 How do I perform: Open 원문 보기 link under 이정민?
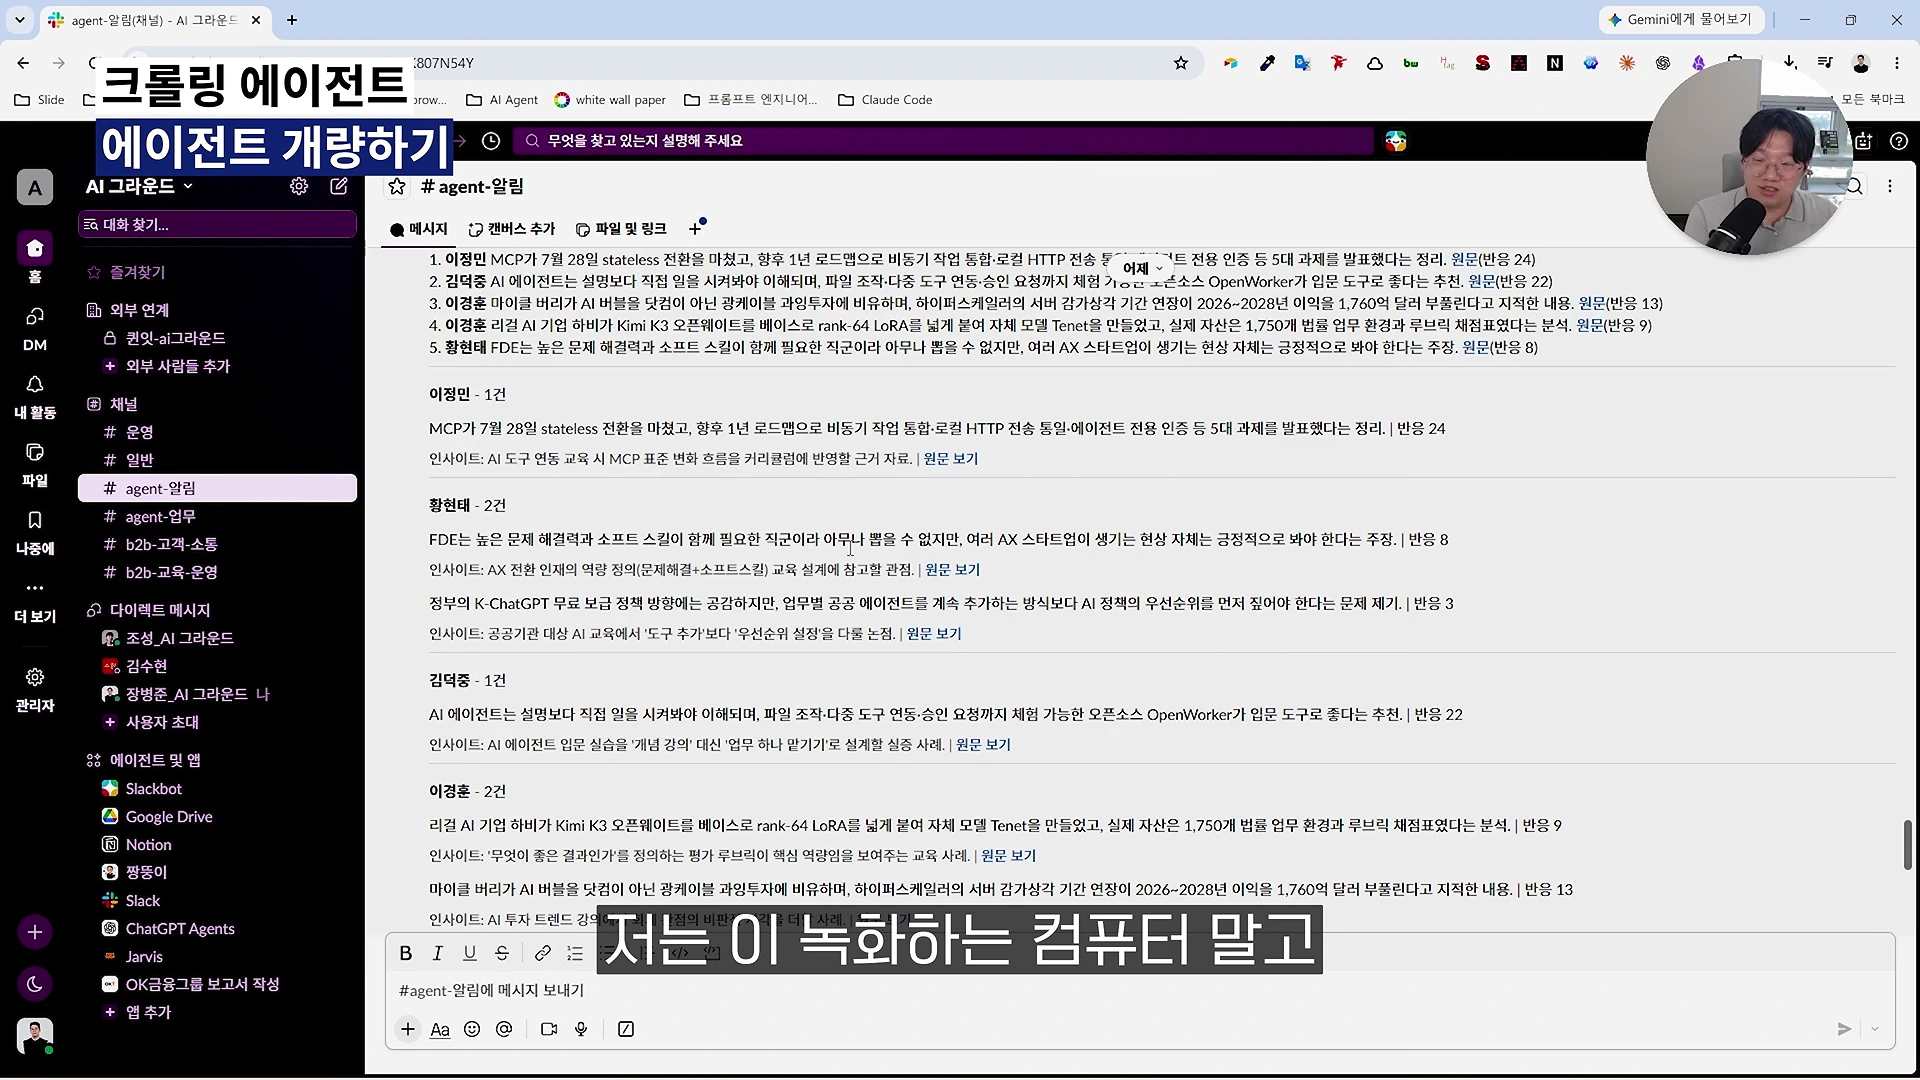(x=951, y=458)
